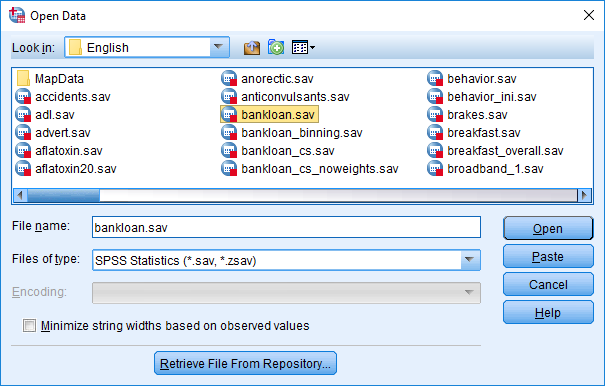Click the Paste button
Viewport: 605px width, 386px height.
tap(548, 257)
